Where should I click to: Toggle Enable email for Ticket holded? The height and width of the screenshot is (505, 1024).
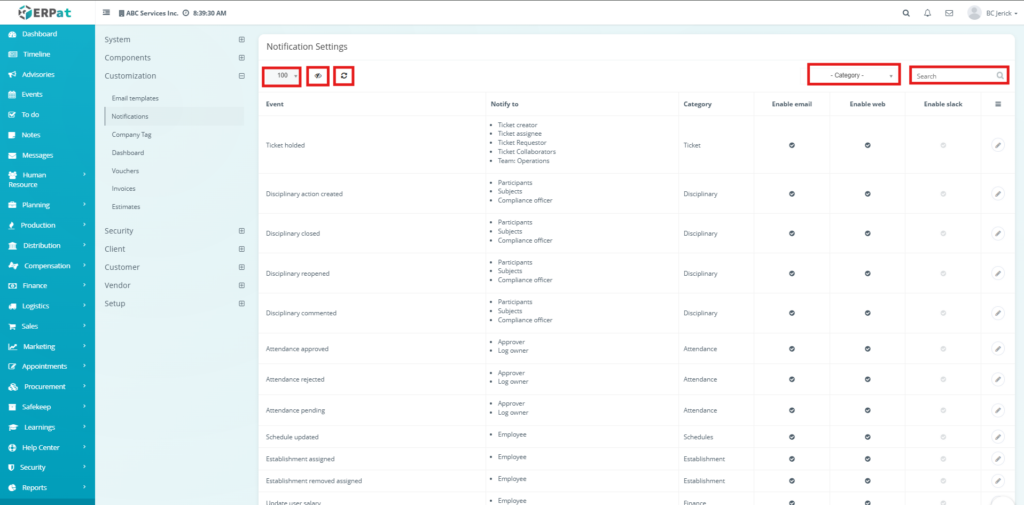792,145
